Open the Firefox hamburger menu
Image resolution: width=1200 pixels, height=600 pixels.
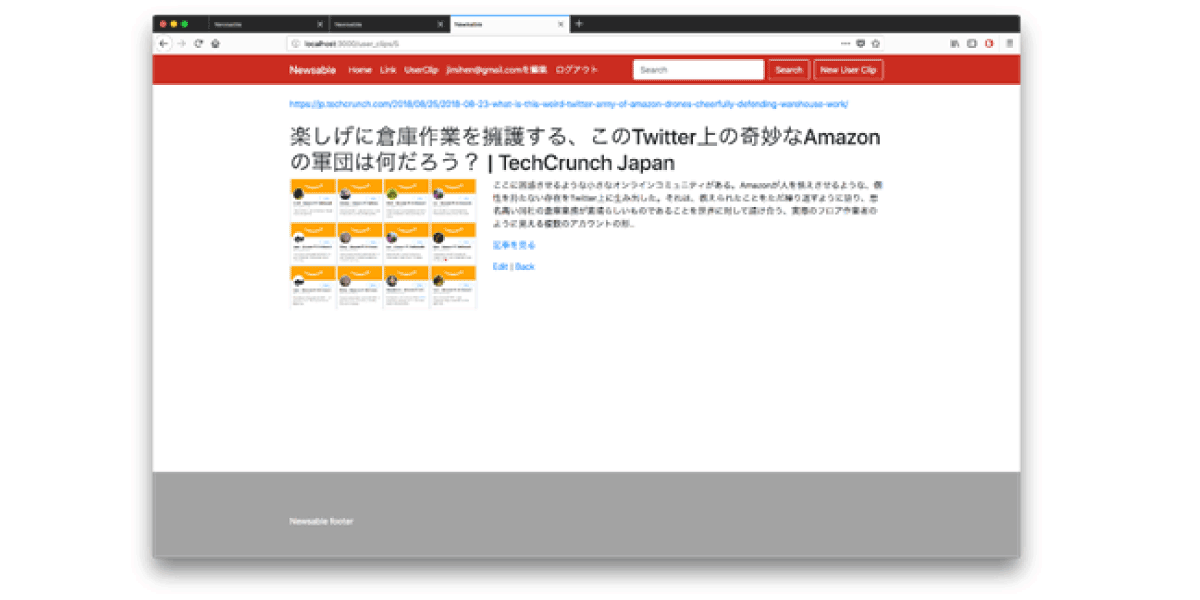[1009, 44]
